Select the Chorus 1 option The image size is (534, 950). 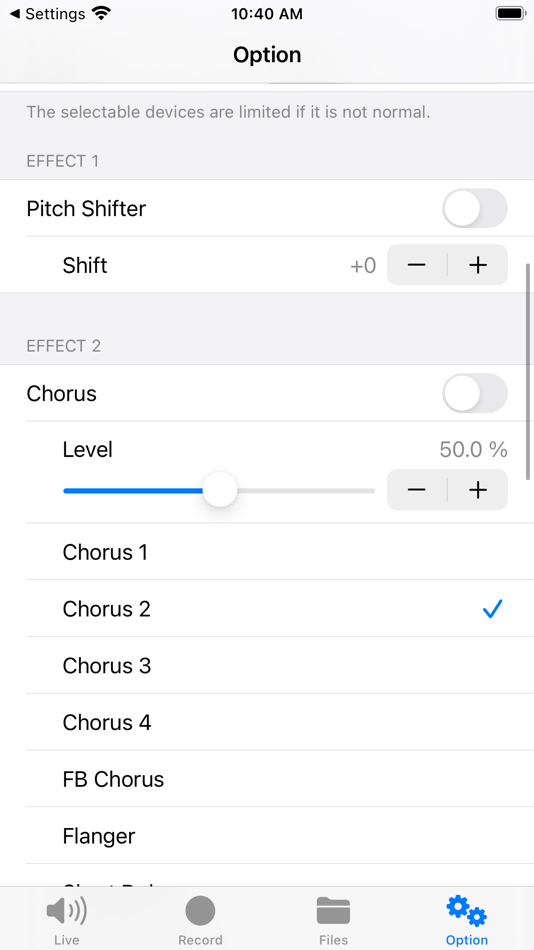point(280,552)
